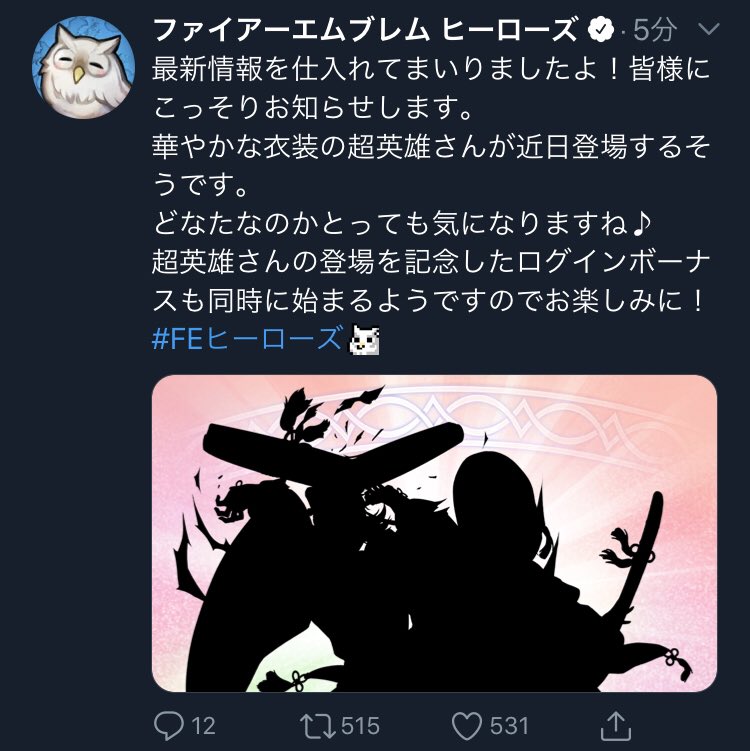750x751 pixels.
Task: Open the silhouette teaser image
Action: click(434, 534)
